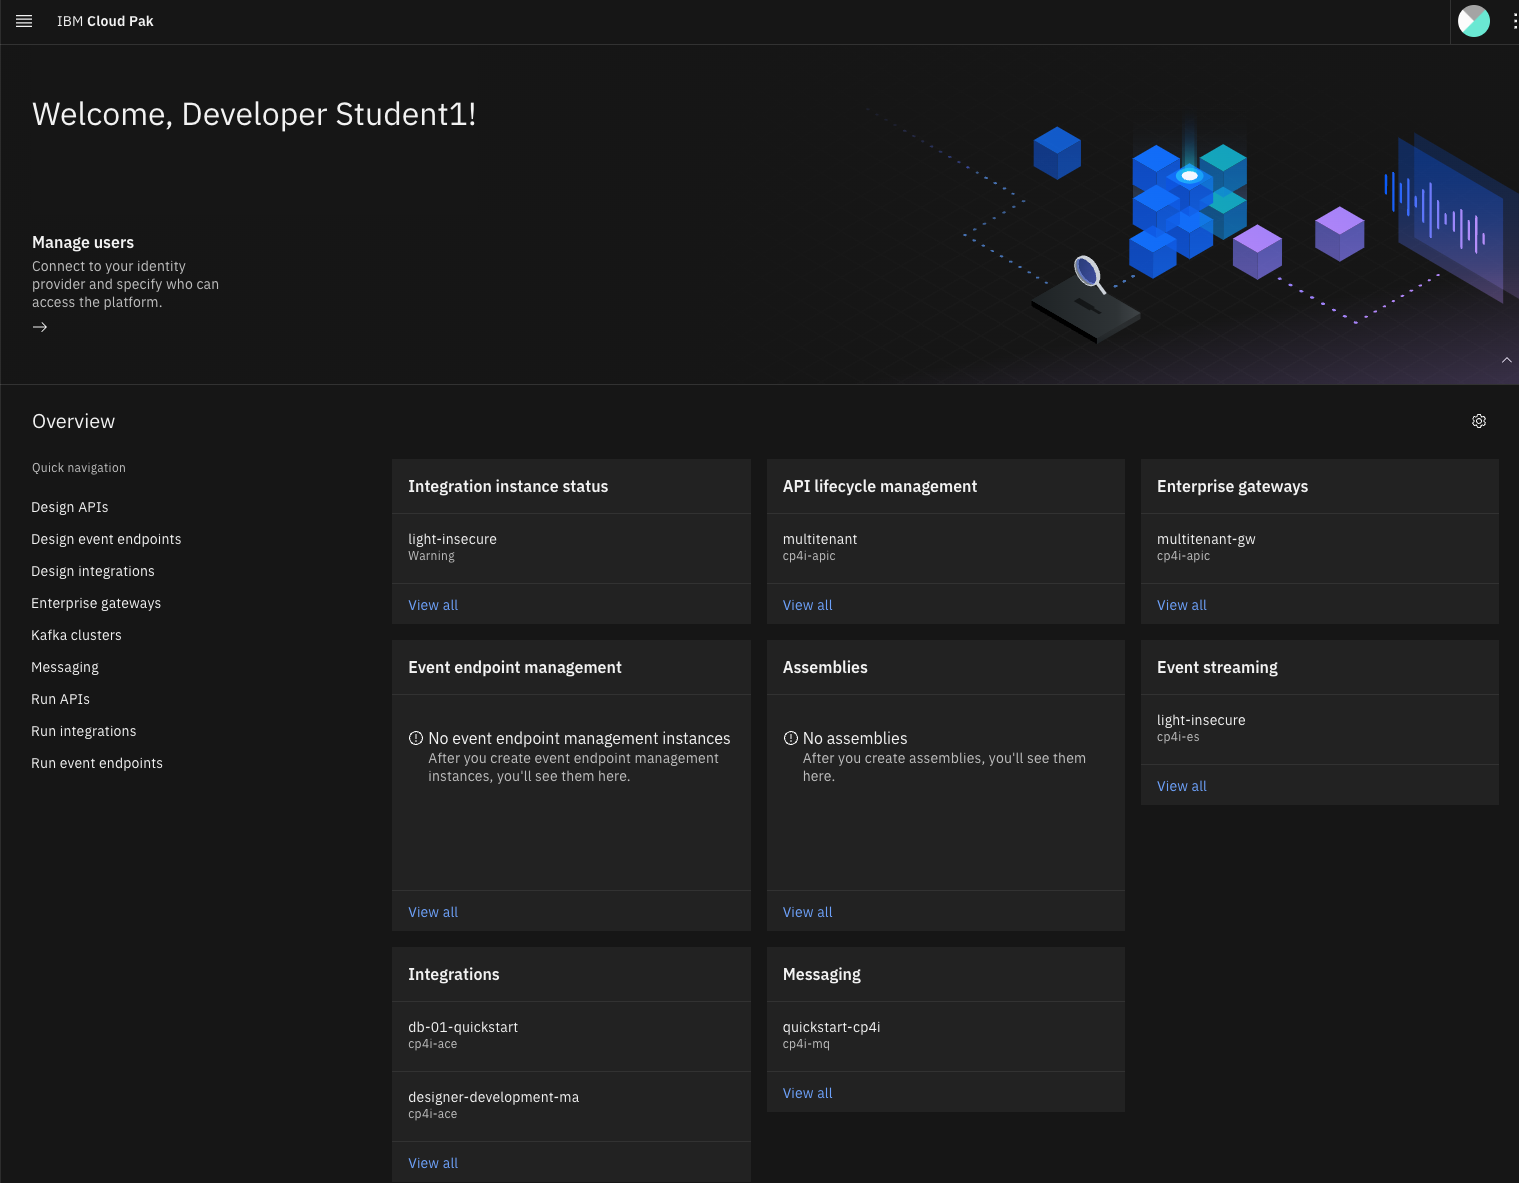This screenshot has height=1183, width=1519.
Task: Open Design integrations link
Action: pos(93,571)
